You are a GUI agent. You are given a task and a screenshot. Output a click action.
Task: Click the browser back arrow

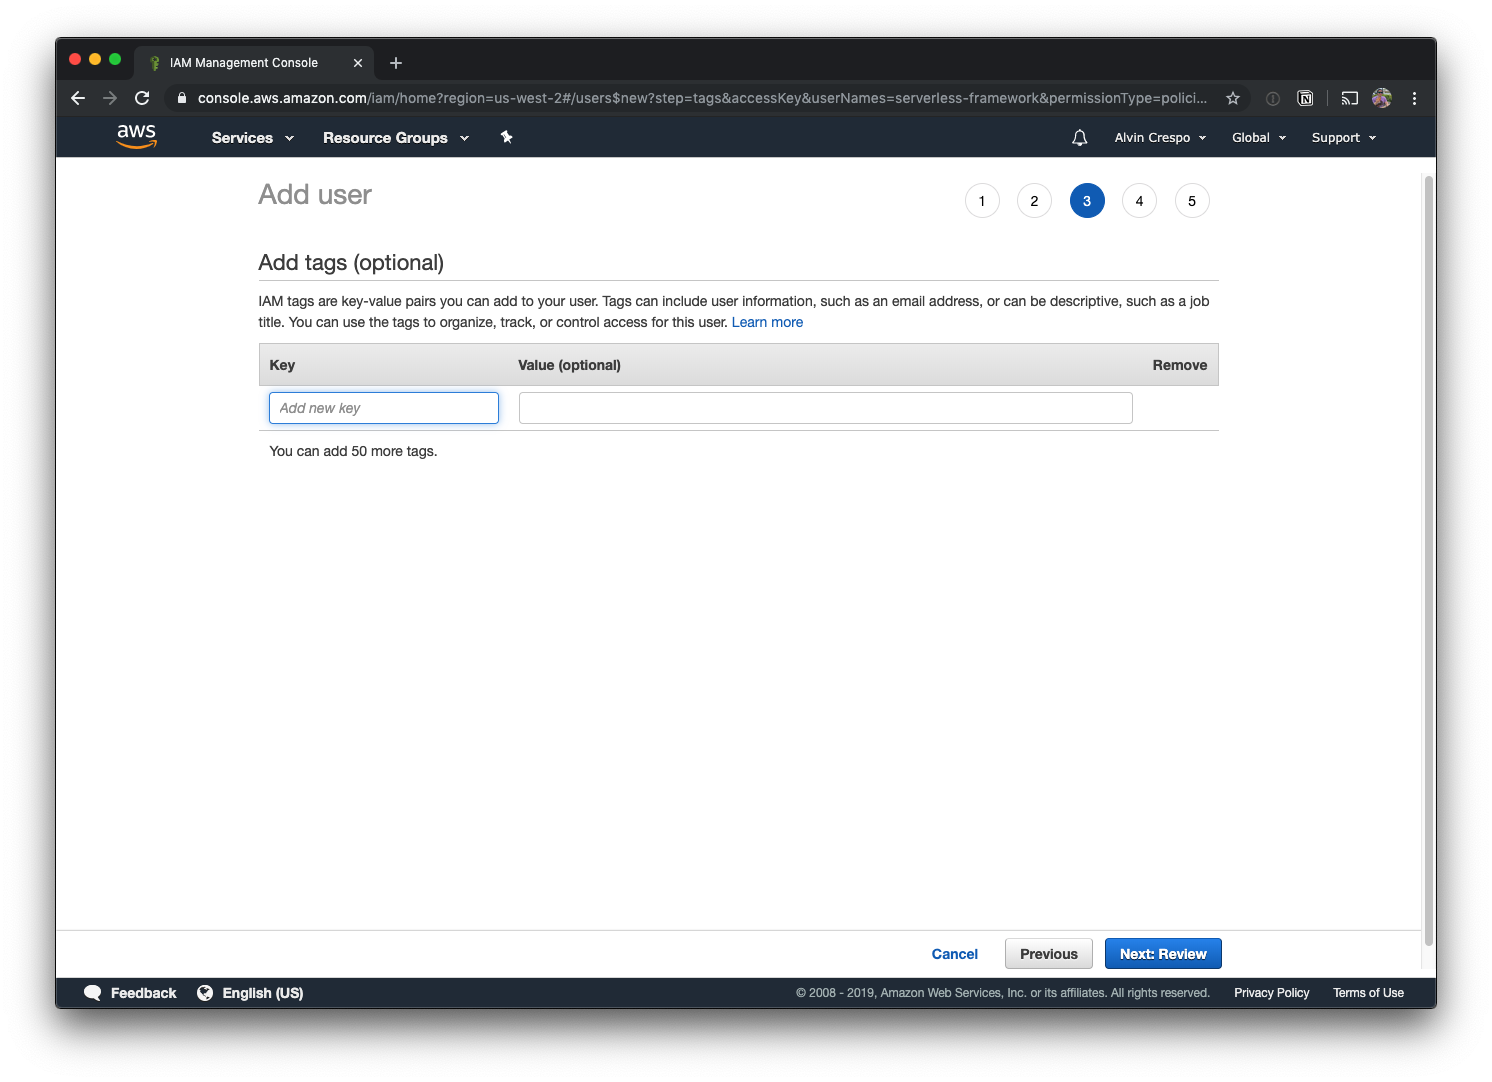tap(78, 98)
